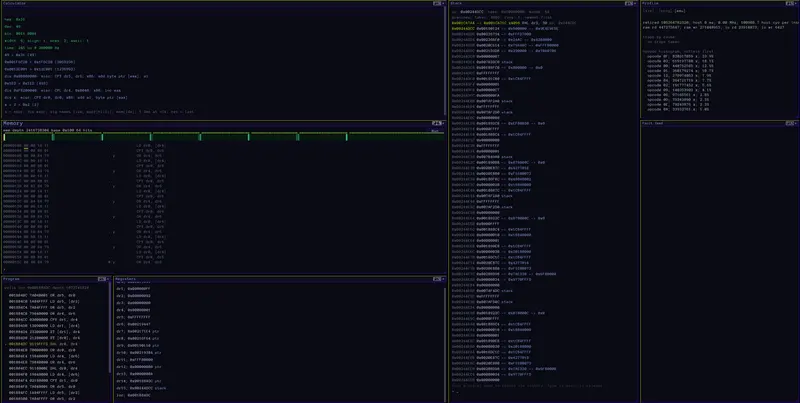Switch to the live tab in Profile
This screenshot has height=403, width=800.
648,10
